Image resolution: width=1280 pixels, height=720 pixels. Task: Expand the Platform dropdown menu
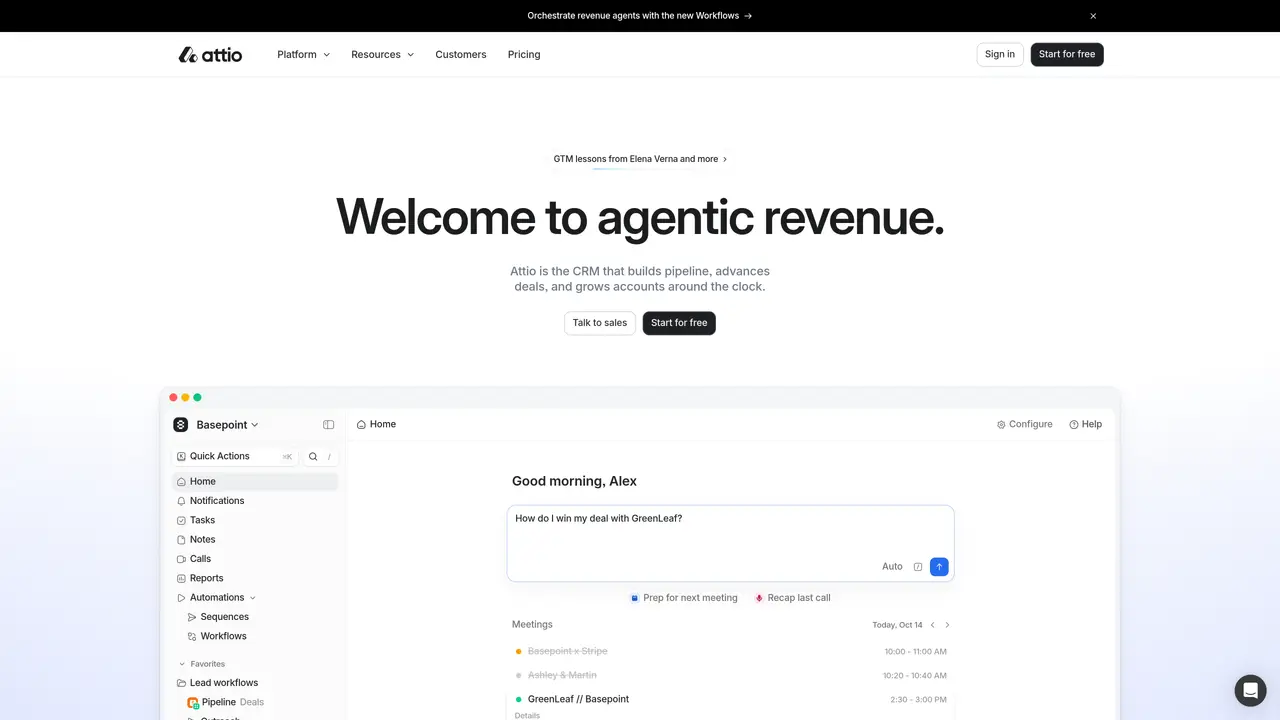[303, 55]
